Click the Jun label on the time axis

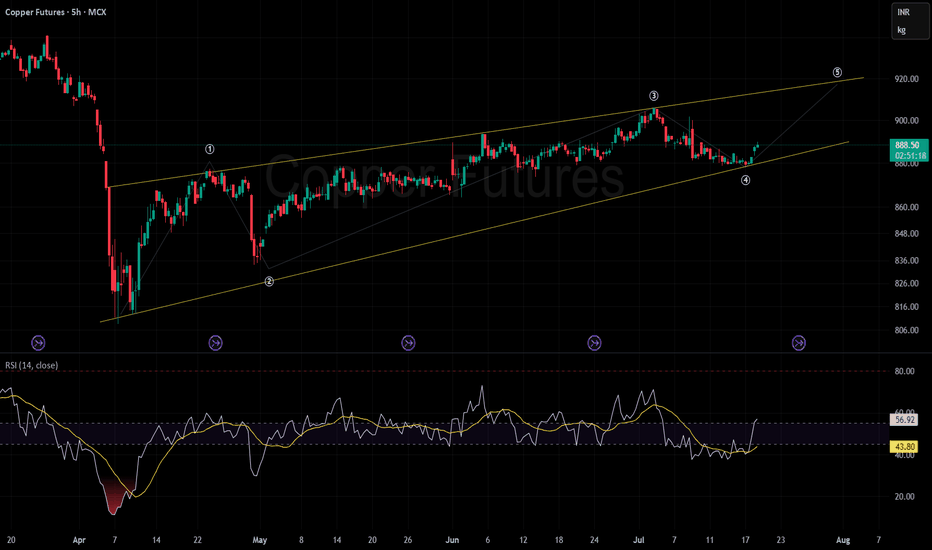(452, 540)
